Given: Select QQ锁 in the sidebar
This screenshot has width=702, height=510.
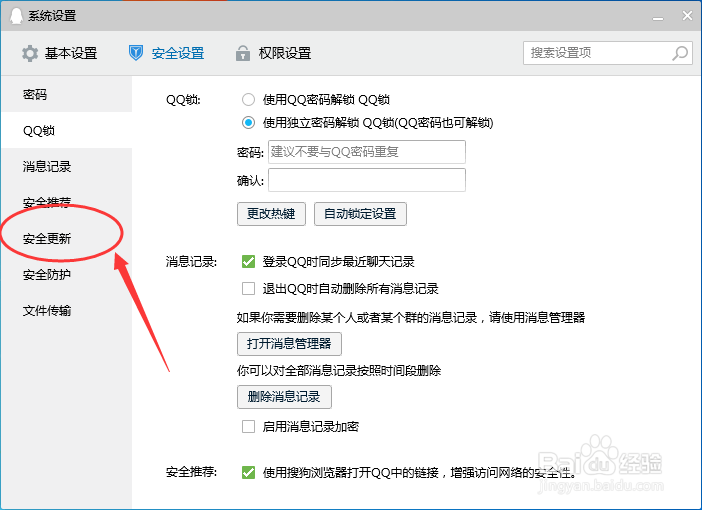Looking at the screenshot, I should [x=66, y=130].
